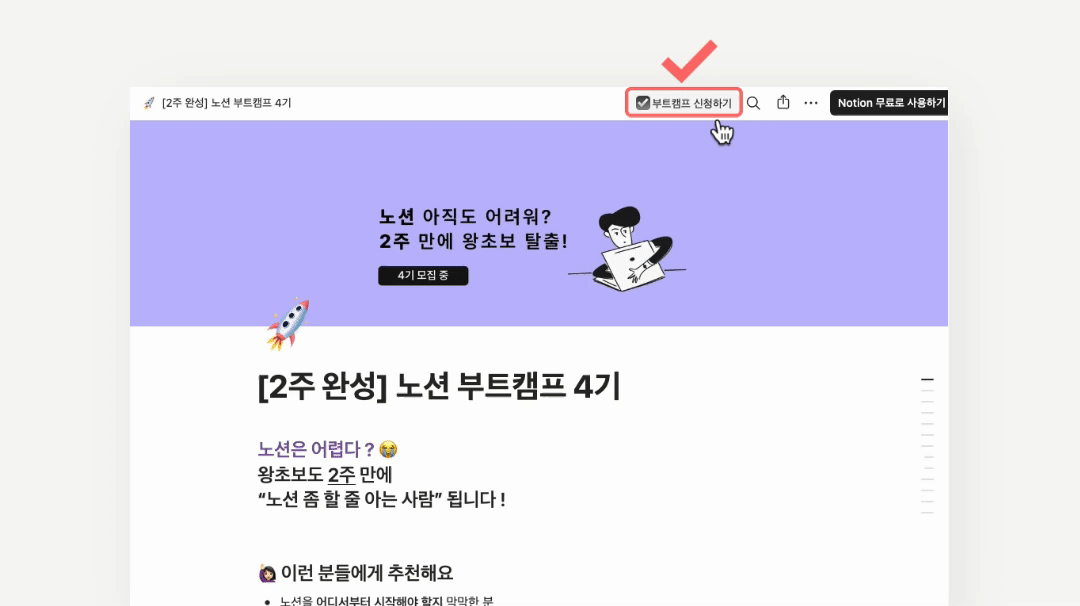Jump to the last table-of-contents marker
This screenshot has width=1080, height=606.
point(927,512)
